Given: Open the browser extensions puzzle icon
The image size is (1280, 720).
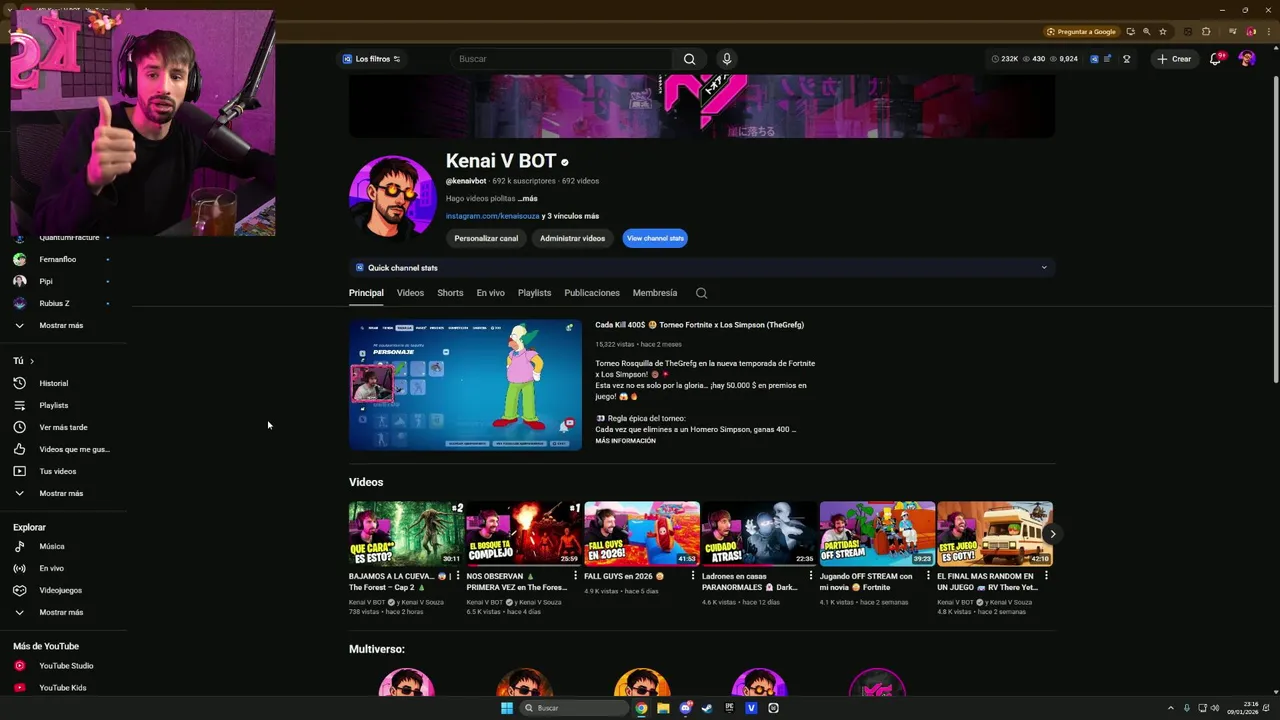Looking at the screenshot, I should coord(1206,31).
